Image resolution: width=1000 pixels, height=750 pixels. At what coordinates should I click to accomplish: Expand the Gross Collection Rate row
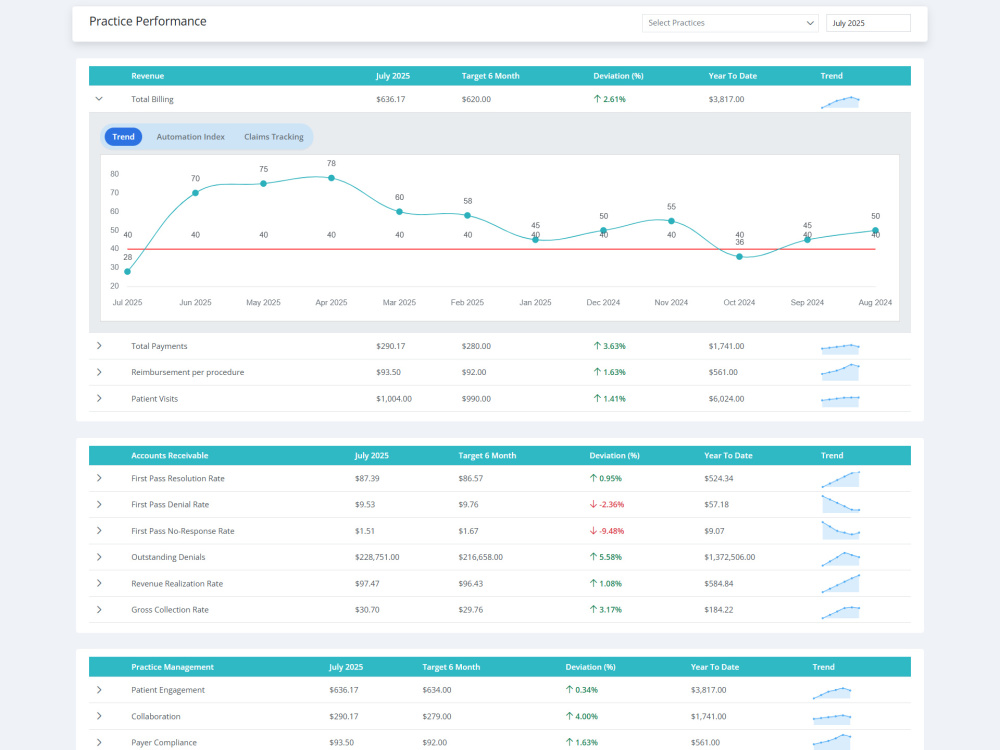pos(99,610)
